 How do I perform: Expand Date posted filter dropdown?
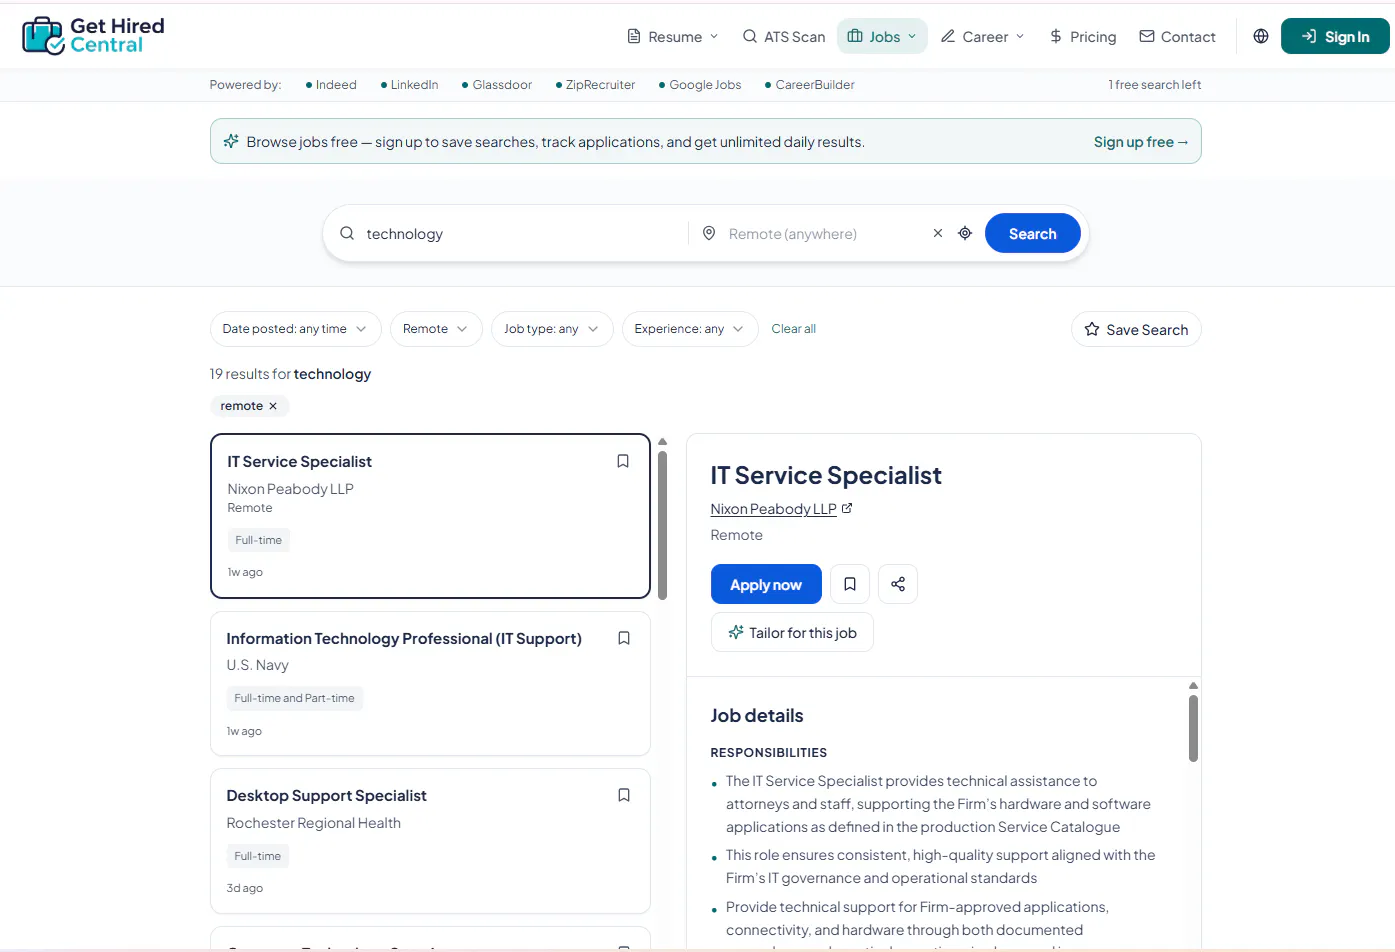(295, 329)
